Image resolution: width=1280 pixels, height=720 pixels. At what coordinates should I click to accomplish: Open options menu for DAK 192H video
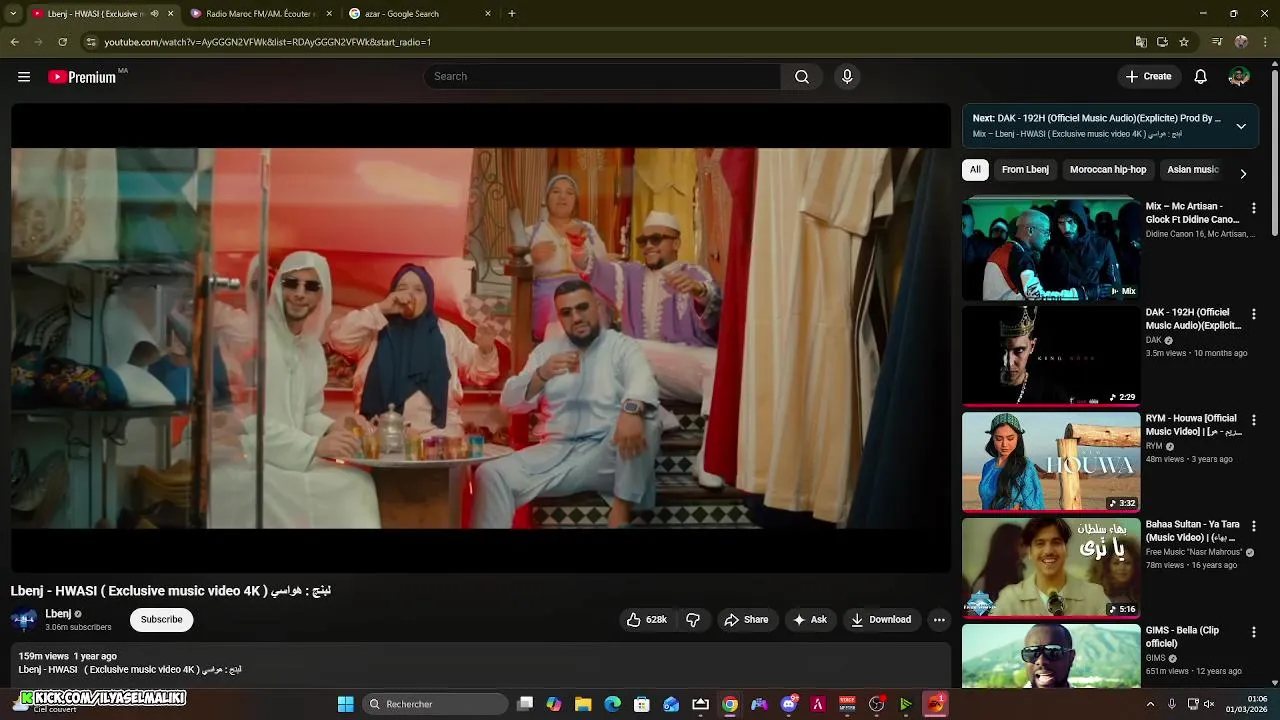point(1254,314)
